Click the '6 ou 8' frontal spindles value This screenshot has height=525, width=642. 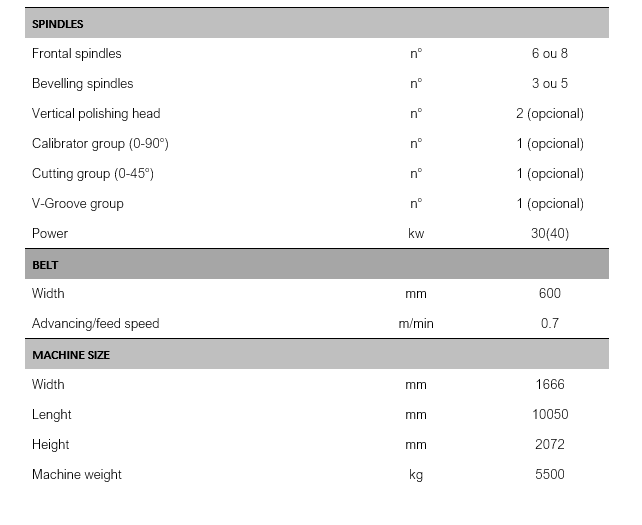click(x=550, y=54)
